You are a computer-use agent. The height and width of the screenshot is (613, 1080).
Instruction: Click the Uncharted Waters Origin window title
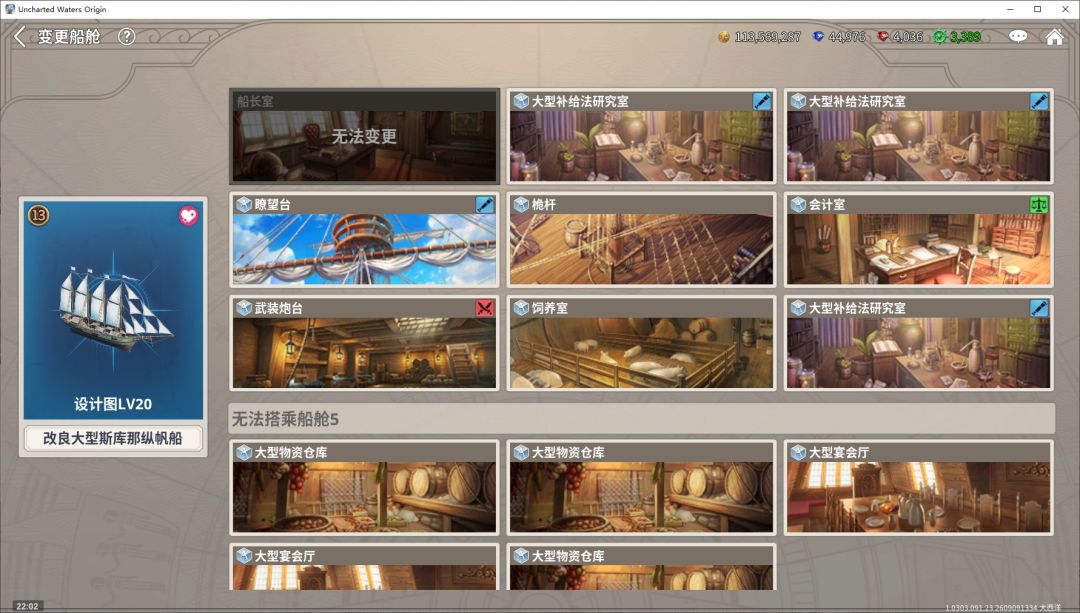click(x=62, y=9)
